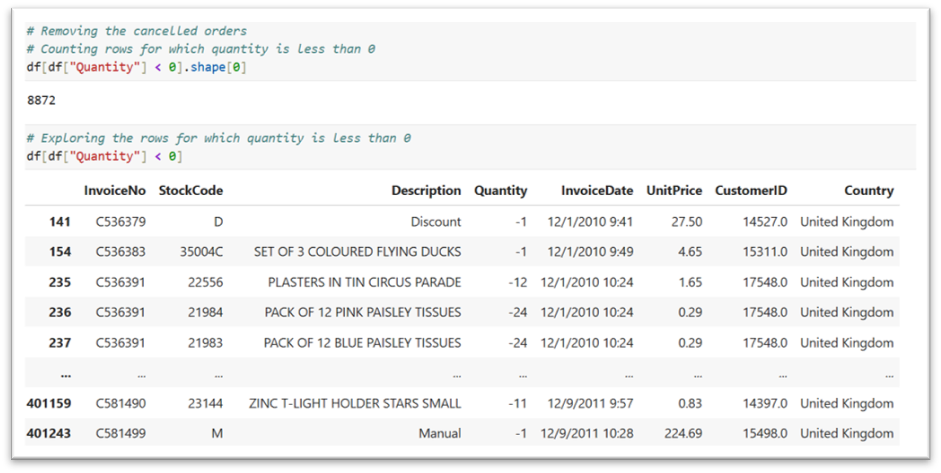941x473 pixels.
Task: Click the SET OF 3 COLOURED FLYING DUCKS cell
Action: (x=357, y=252)
